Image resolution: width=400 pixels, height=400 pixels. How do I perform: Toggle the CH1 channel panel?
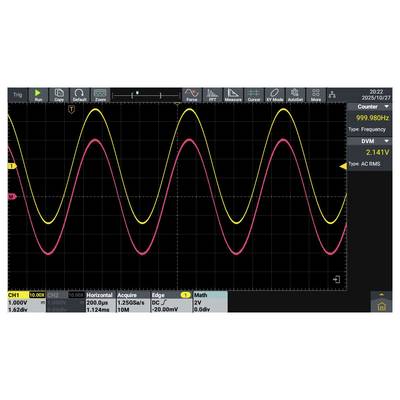point(26,302)
